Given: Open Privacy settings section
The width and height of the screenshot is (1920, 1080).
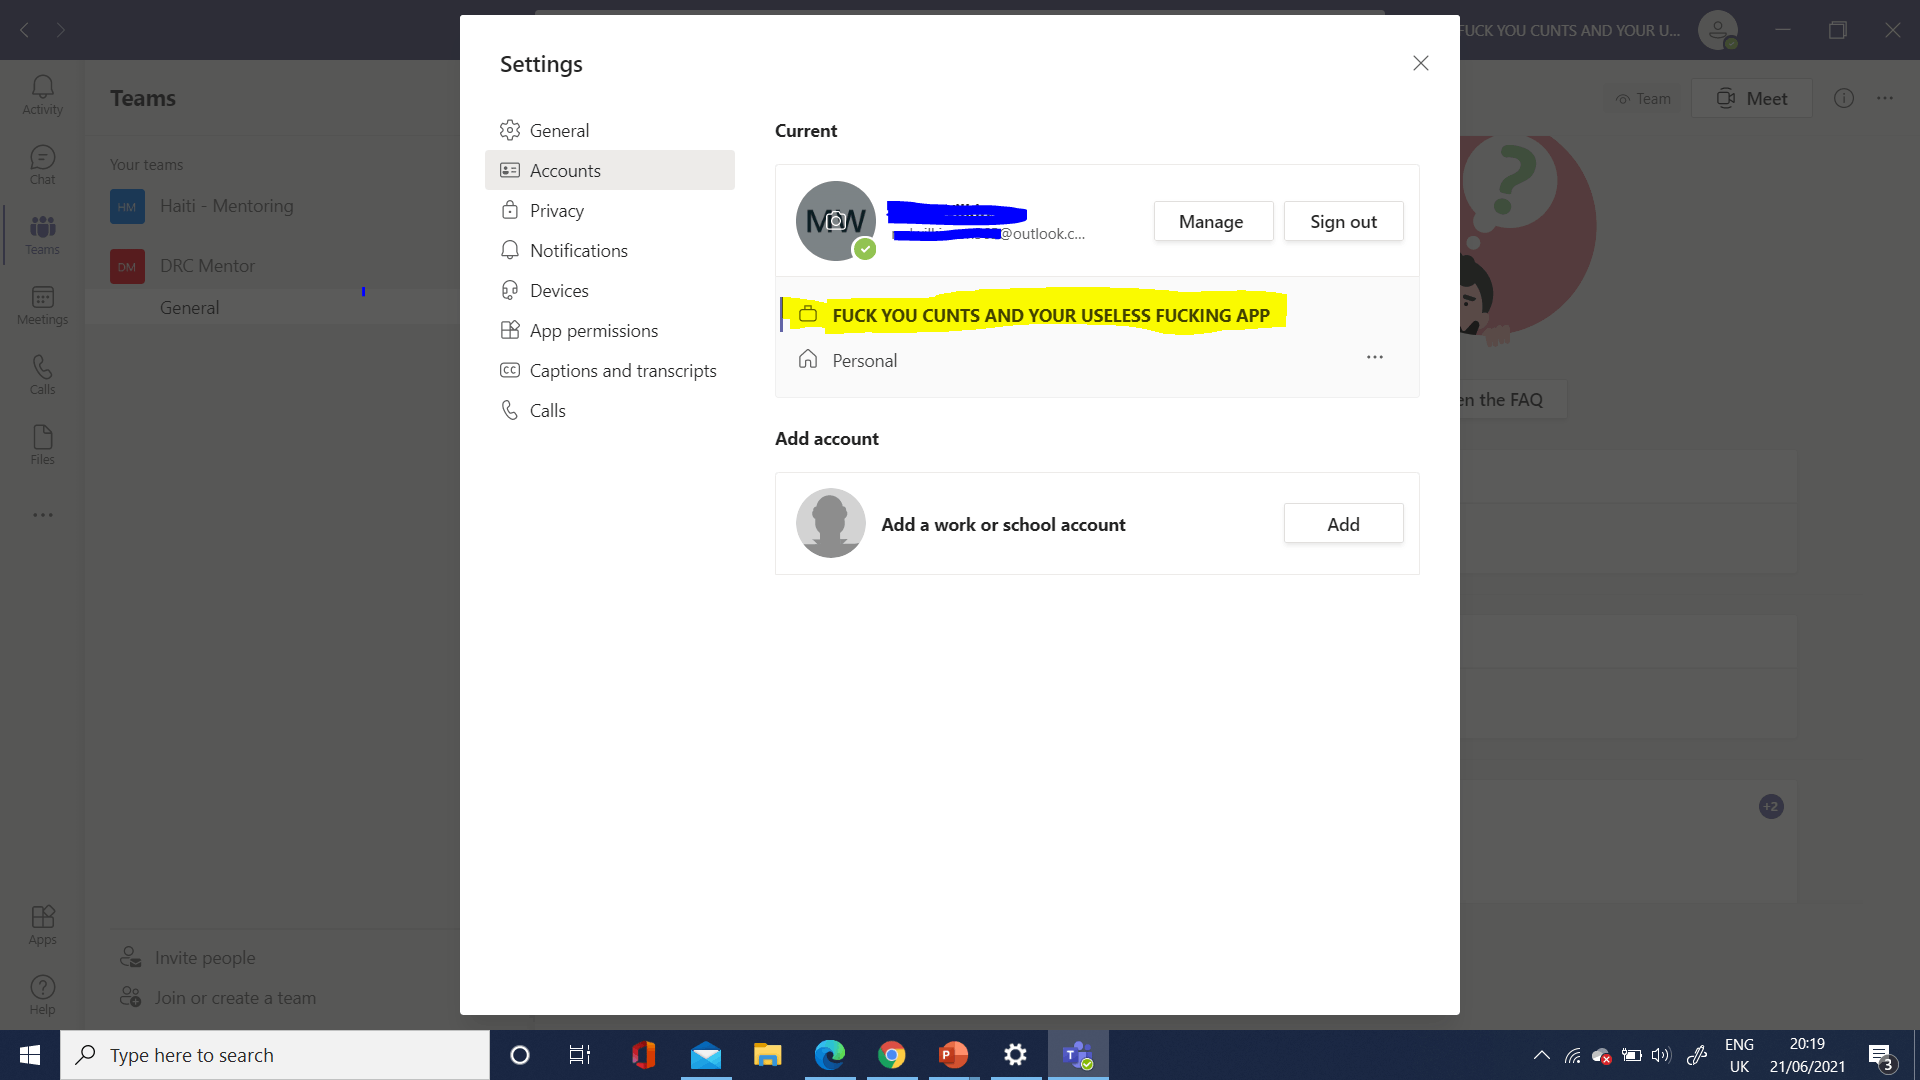Looking at the screenshot, I should coord(610,210).
